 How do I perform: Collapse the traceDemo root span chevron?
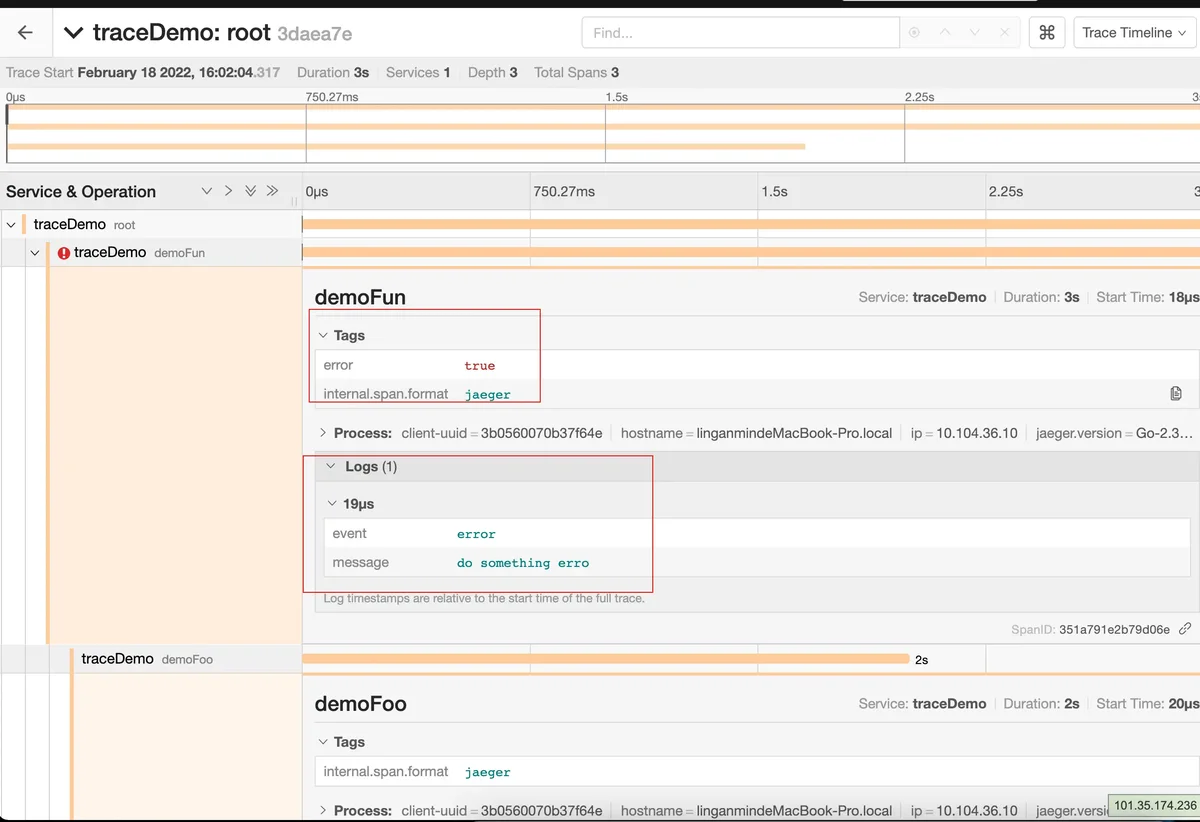[11, 225]
